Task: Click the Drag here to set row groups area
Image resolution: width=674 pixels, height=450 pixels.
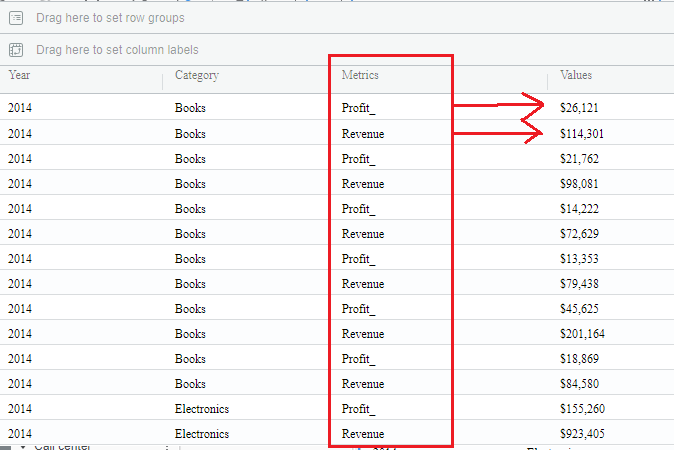Action: click(x=110, y=18)
